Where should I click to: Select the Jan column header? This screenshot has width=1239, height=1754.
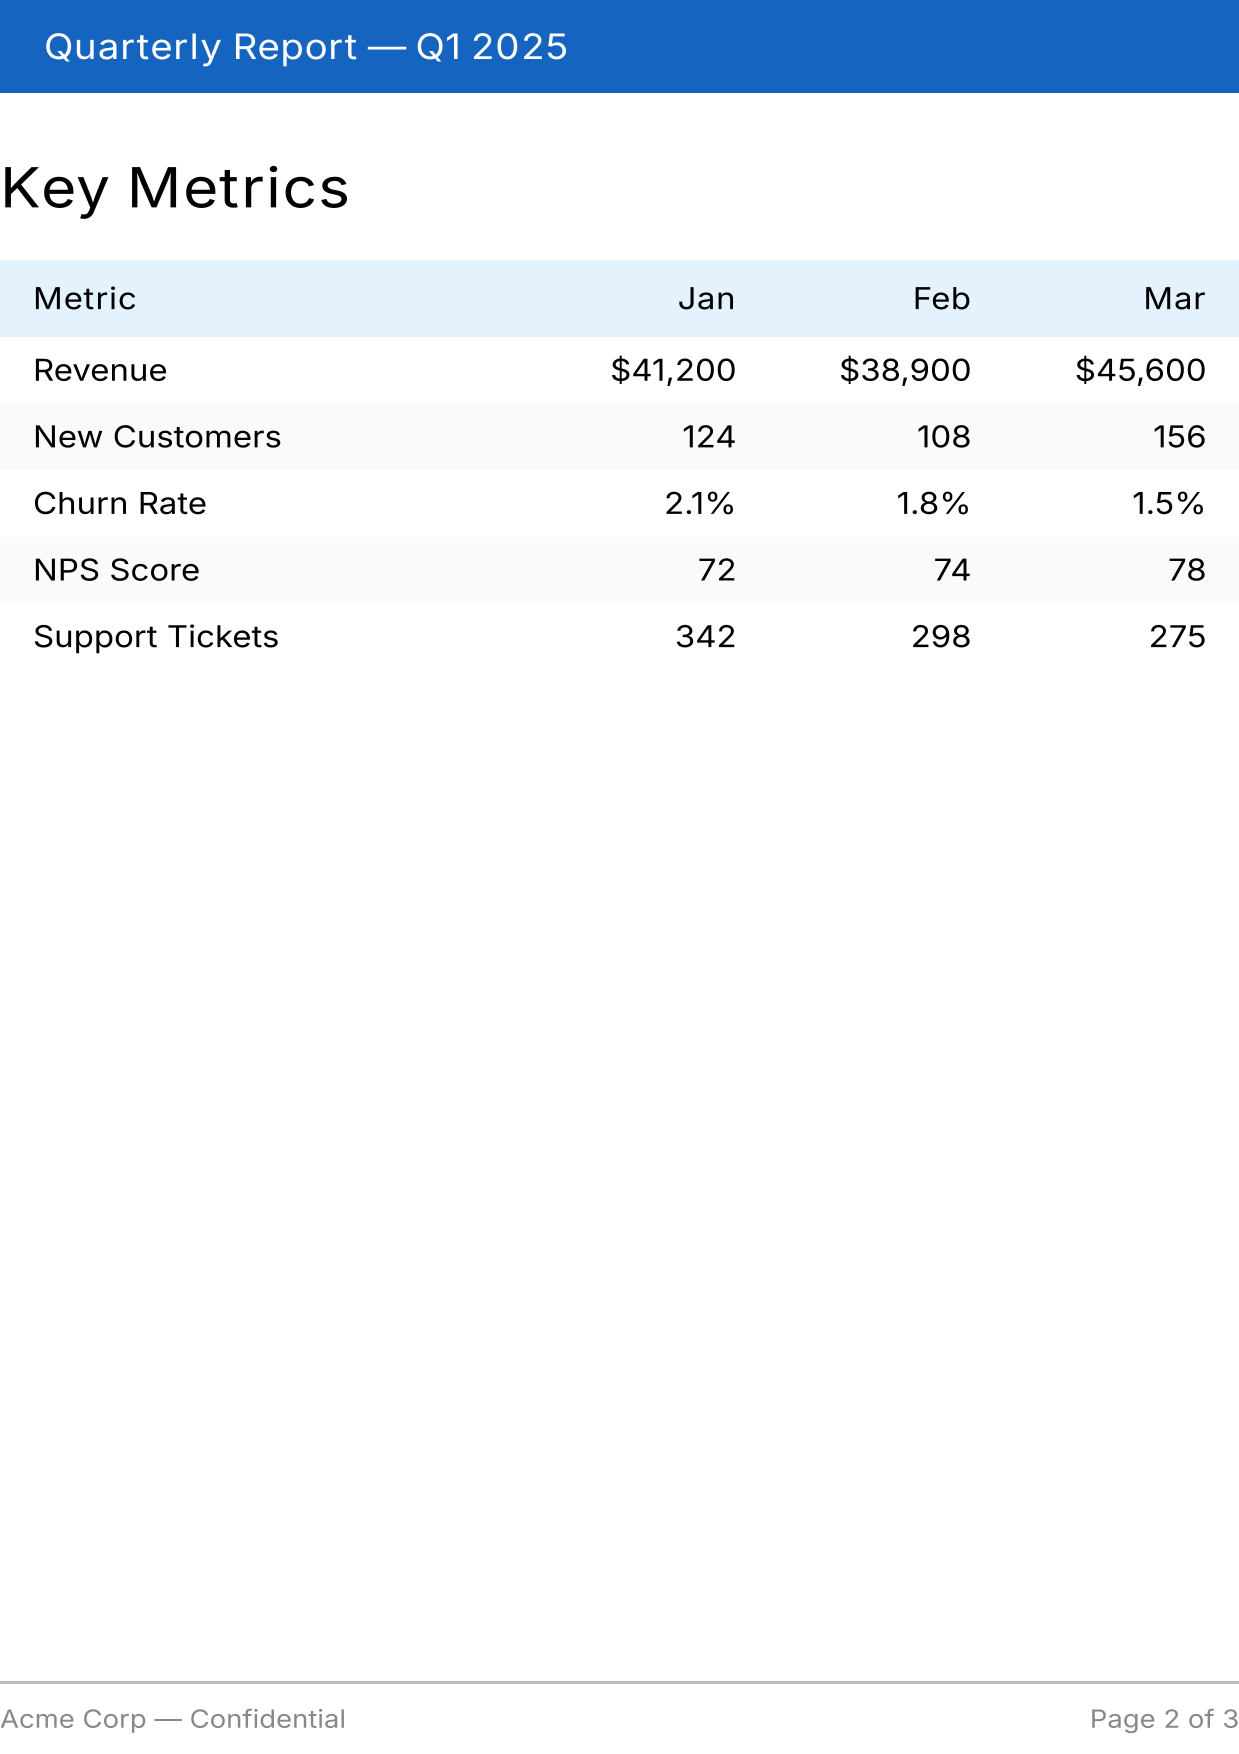[x=706, y=299]
